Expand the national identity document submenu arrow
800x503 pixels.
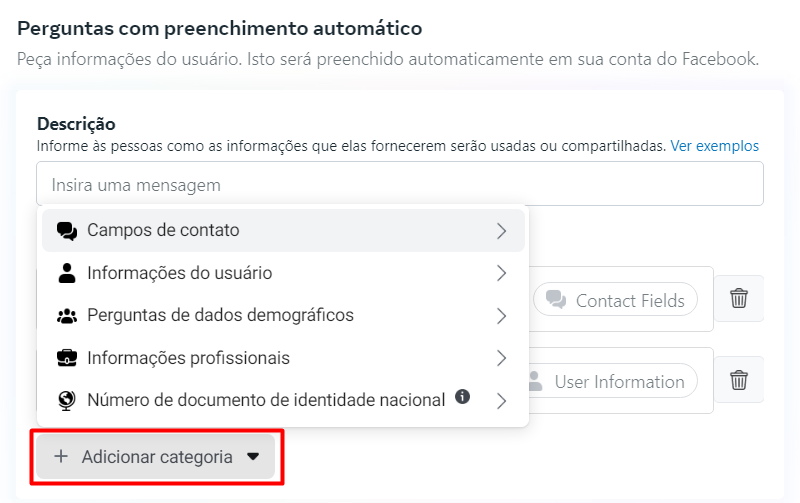pyautogui.click(x=502, y=401)
